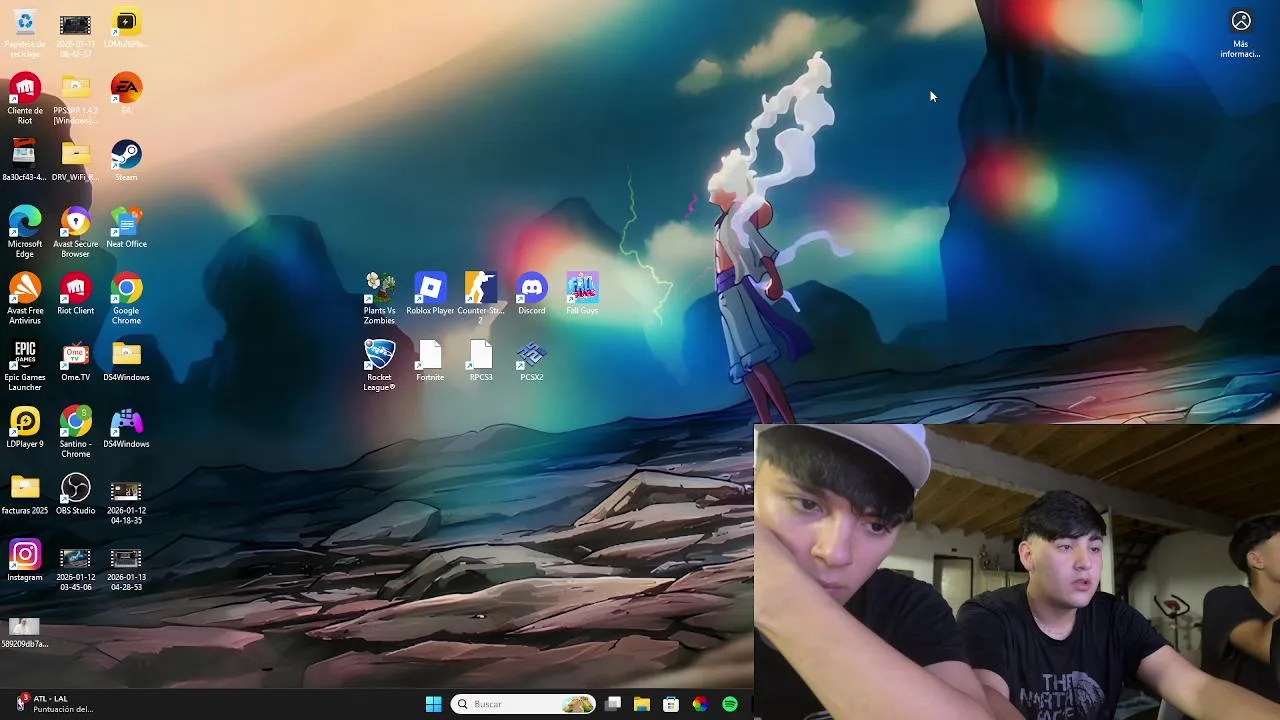Click the Buscar taskbar search field
Image resolution: width=1280 pixels, height=720 pixels.
click(x=522, y=704)
